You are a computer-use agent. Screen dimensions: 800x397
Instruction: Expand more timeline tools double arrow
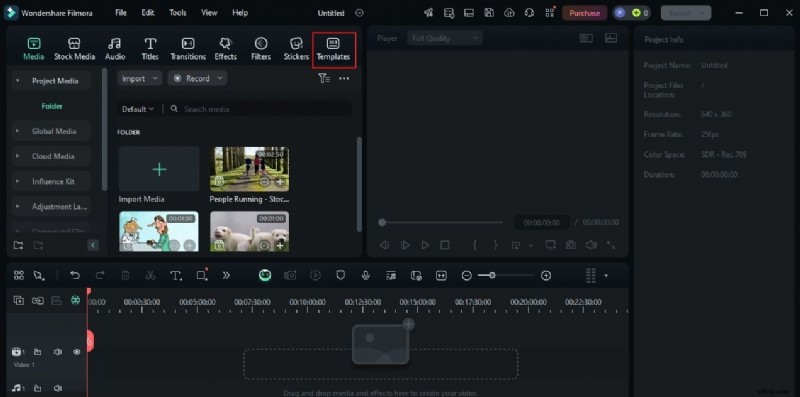[226, 276]
